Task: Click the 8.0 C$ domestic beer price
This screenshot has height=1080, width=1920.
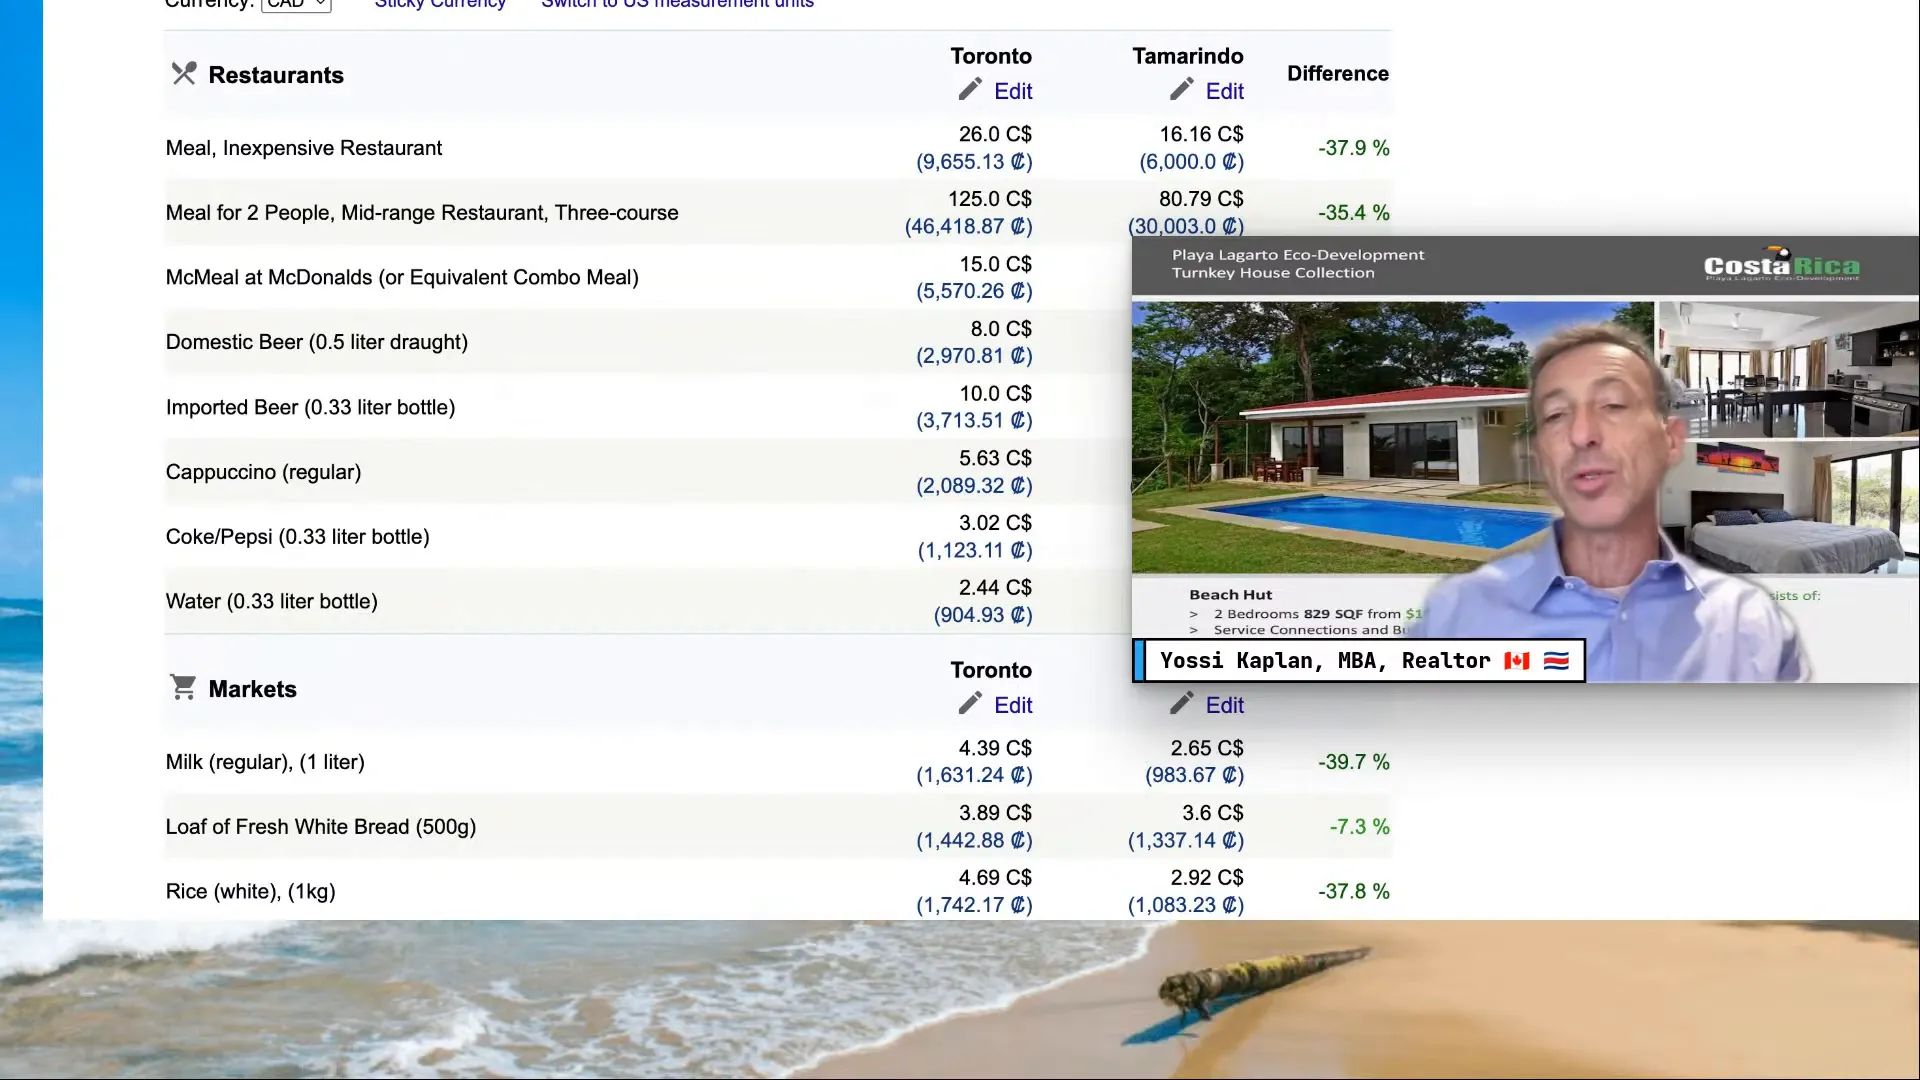Action: coord(1001,329)
